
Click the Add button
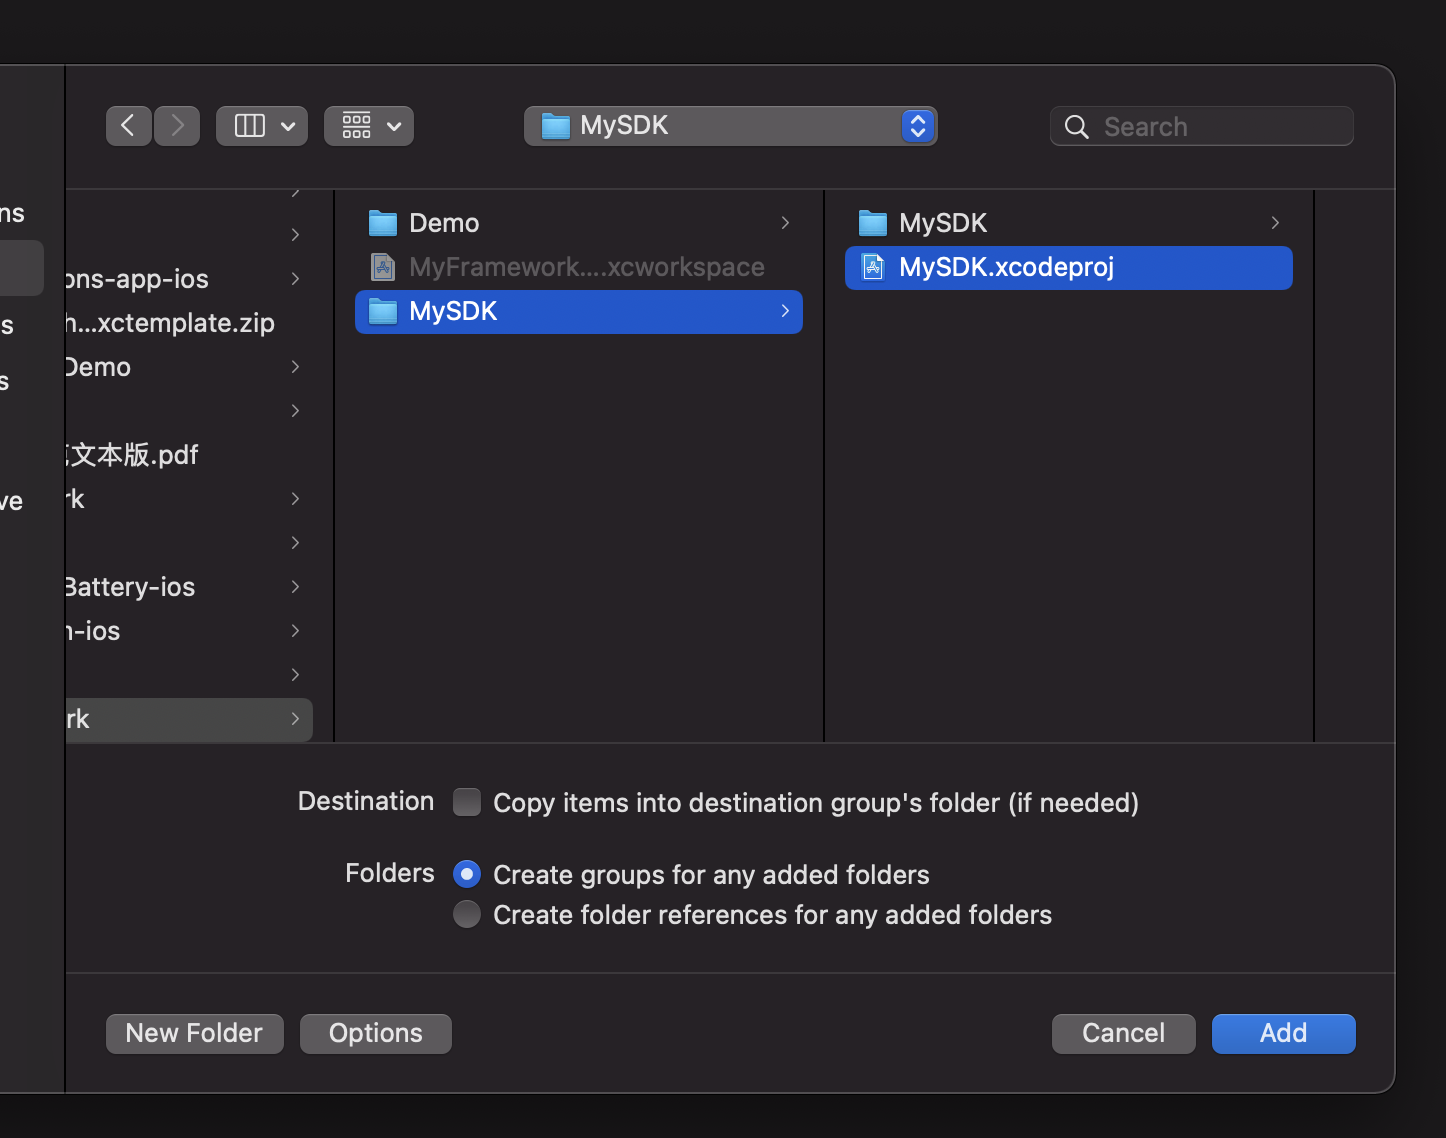click(x=1284, y=1033)
